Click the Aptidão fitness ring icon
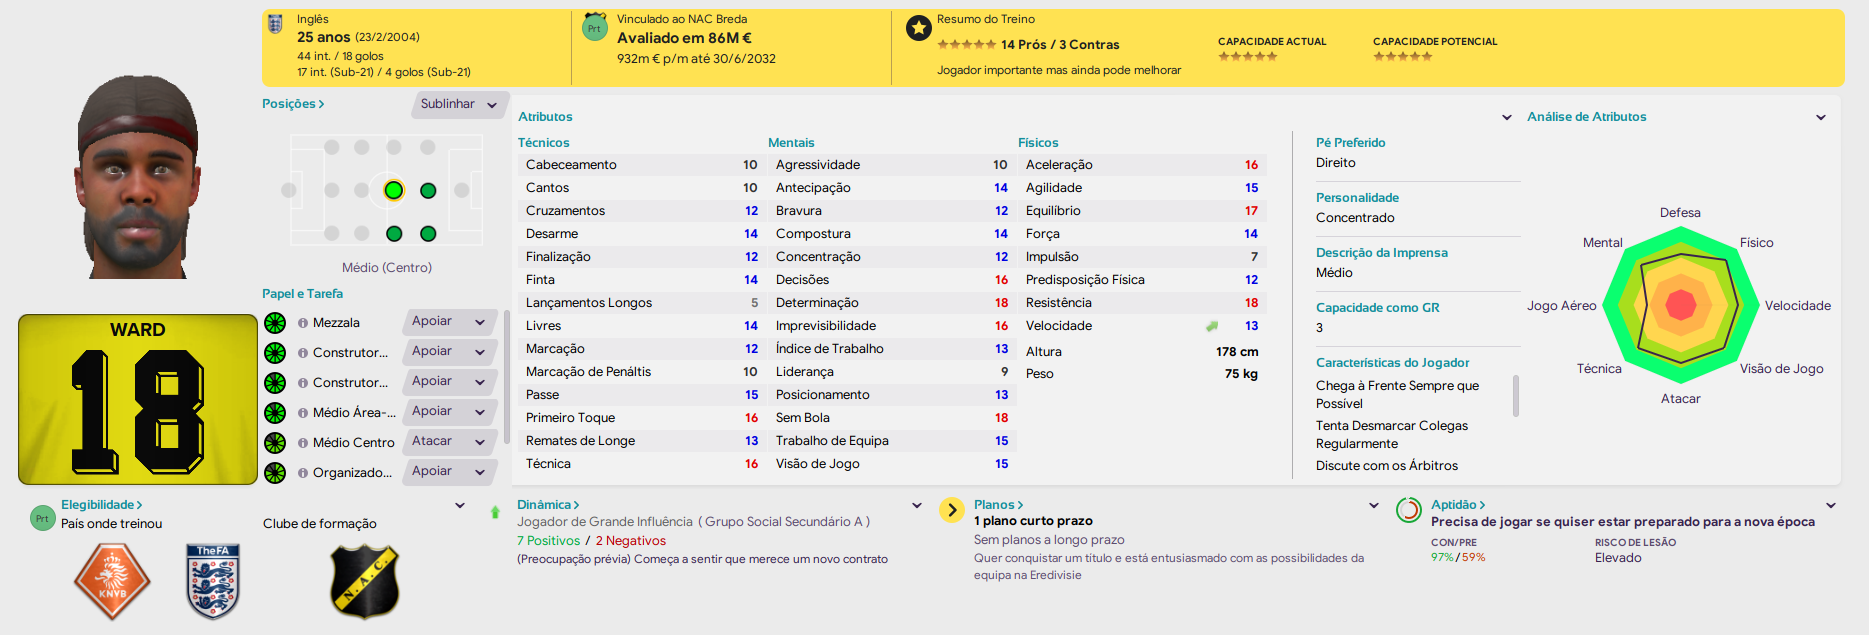The width and height of the screenshot is (1869, 635). 1408,510
